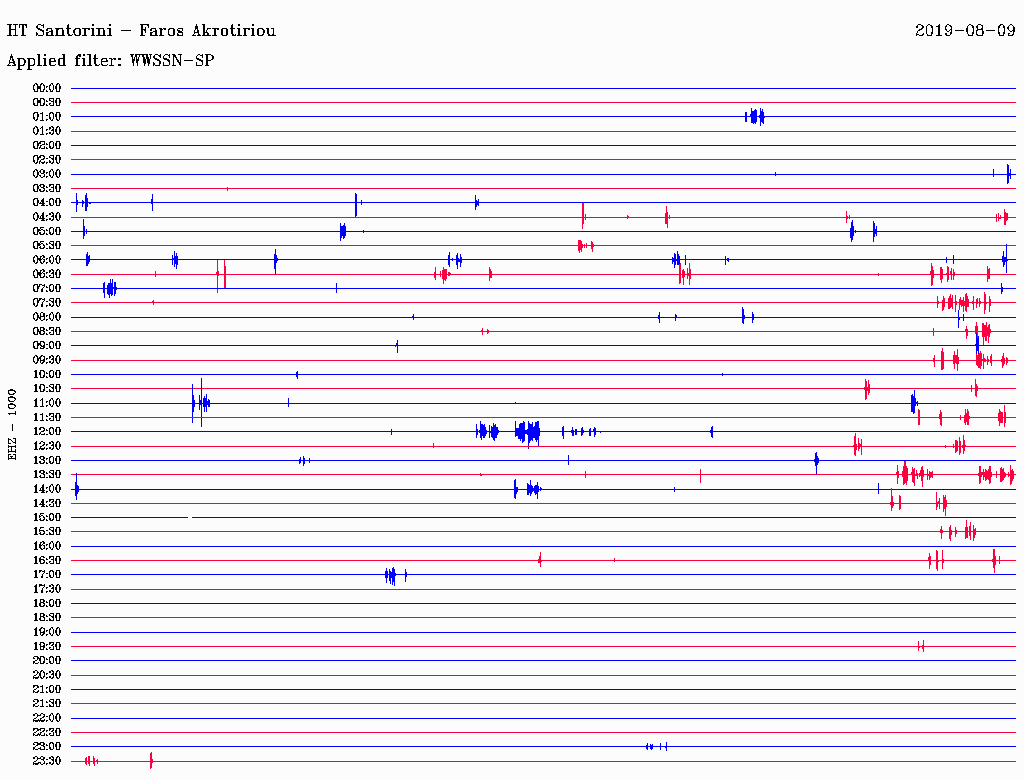Select the 05:00 time label
Image resolution: width=1024 pixels, height=780 pixels.
pyautogui.click(x=47, y=231)
